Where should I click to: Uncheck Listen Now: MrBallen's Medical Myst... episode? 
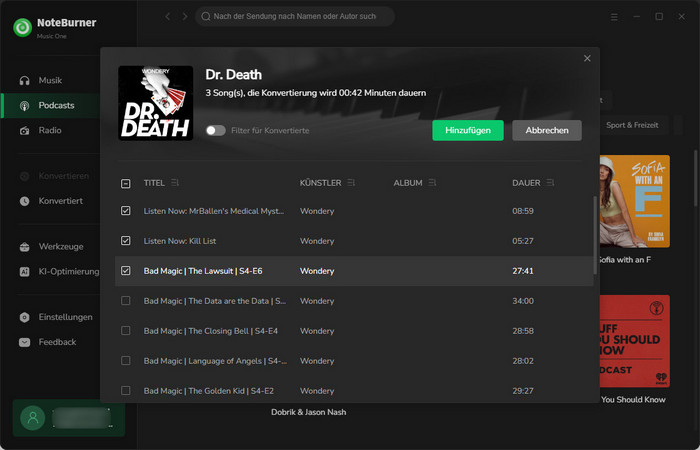coord(126,211)
